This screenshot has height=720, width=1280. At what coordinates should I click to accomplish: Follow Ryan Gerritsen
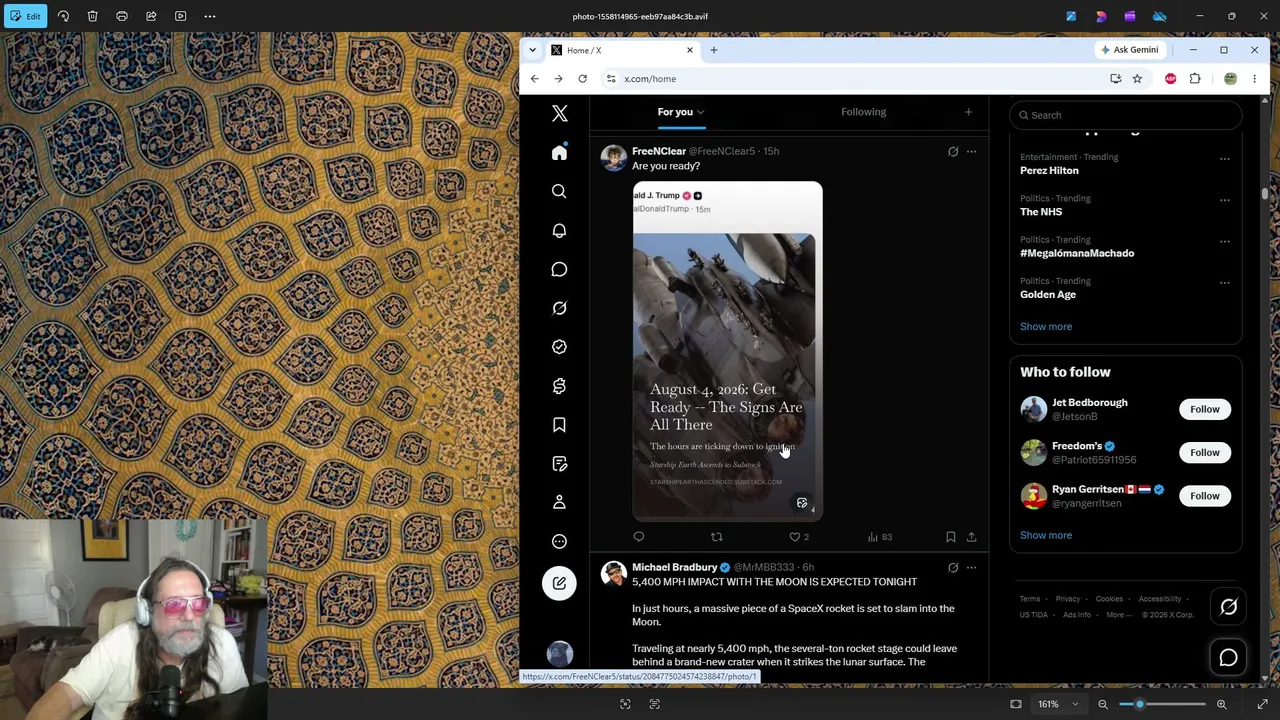[x=1205, y=496]
